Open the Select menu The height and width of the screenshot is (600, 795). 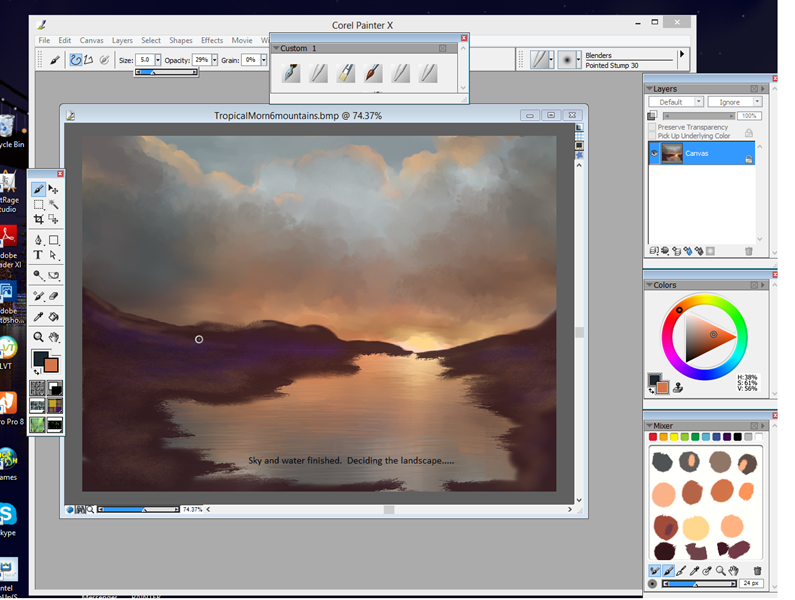(151, 40)
